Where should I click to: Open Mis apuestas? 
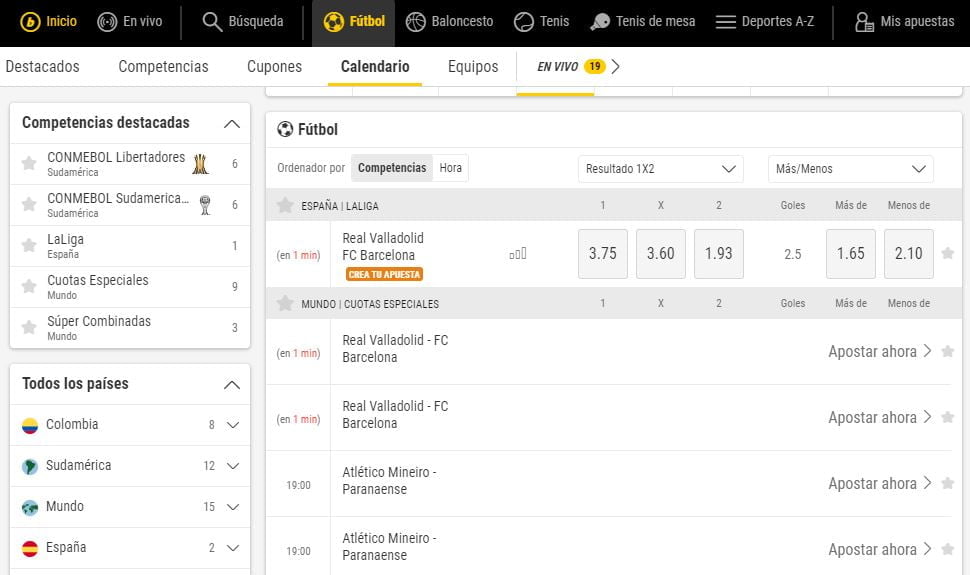[x=904, y=22]
